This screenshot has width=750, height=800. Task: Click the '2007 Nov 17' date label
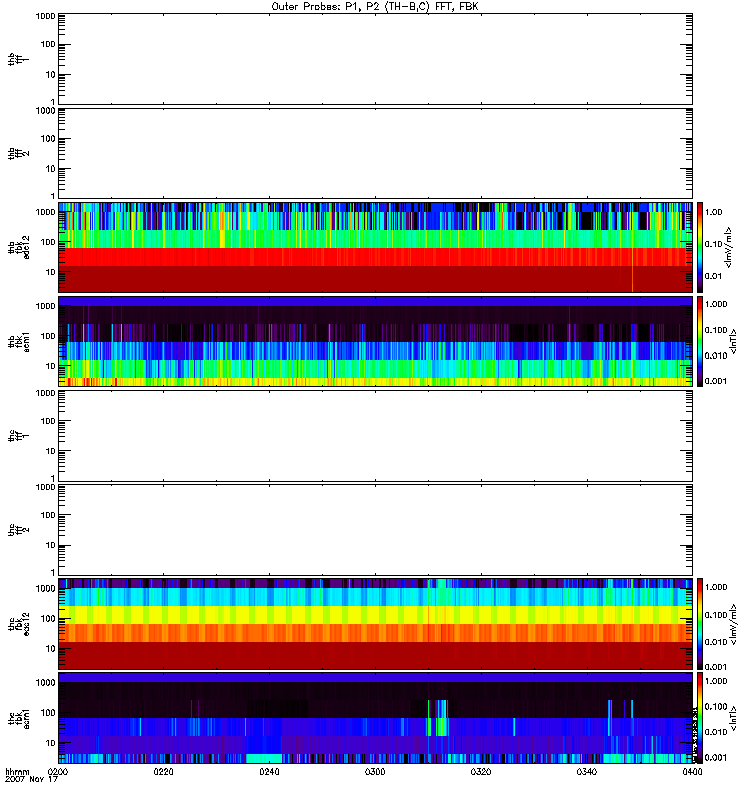pyautogui.click(x=28, y=781)
